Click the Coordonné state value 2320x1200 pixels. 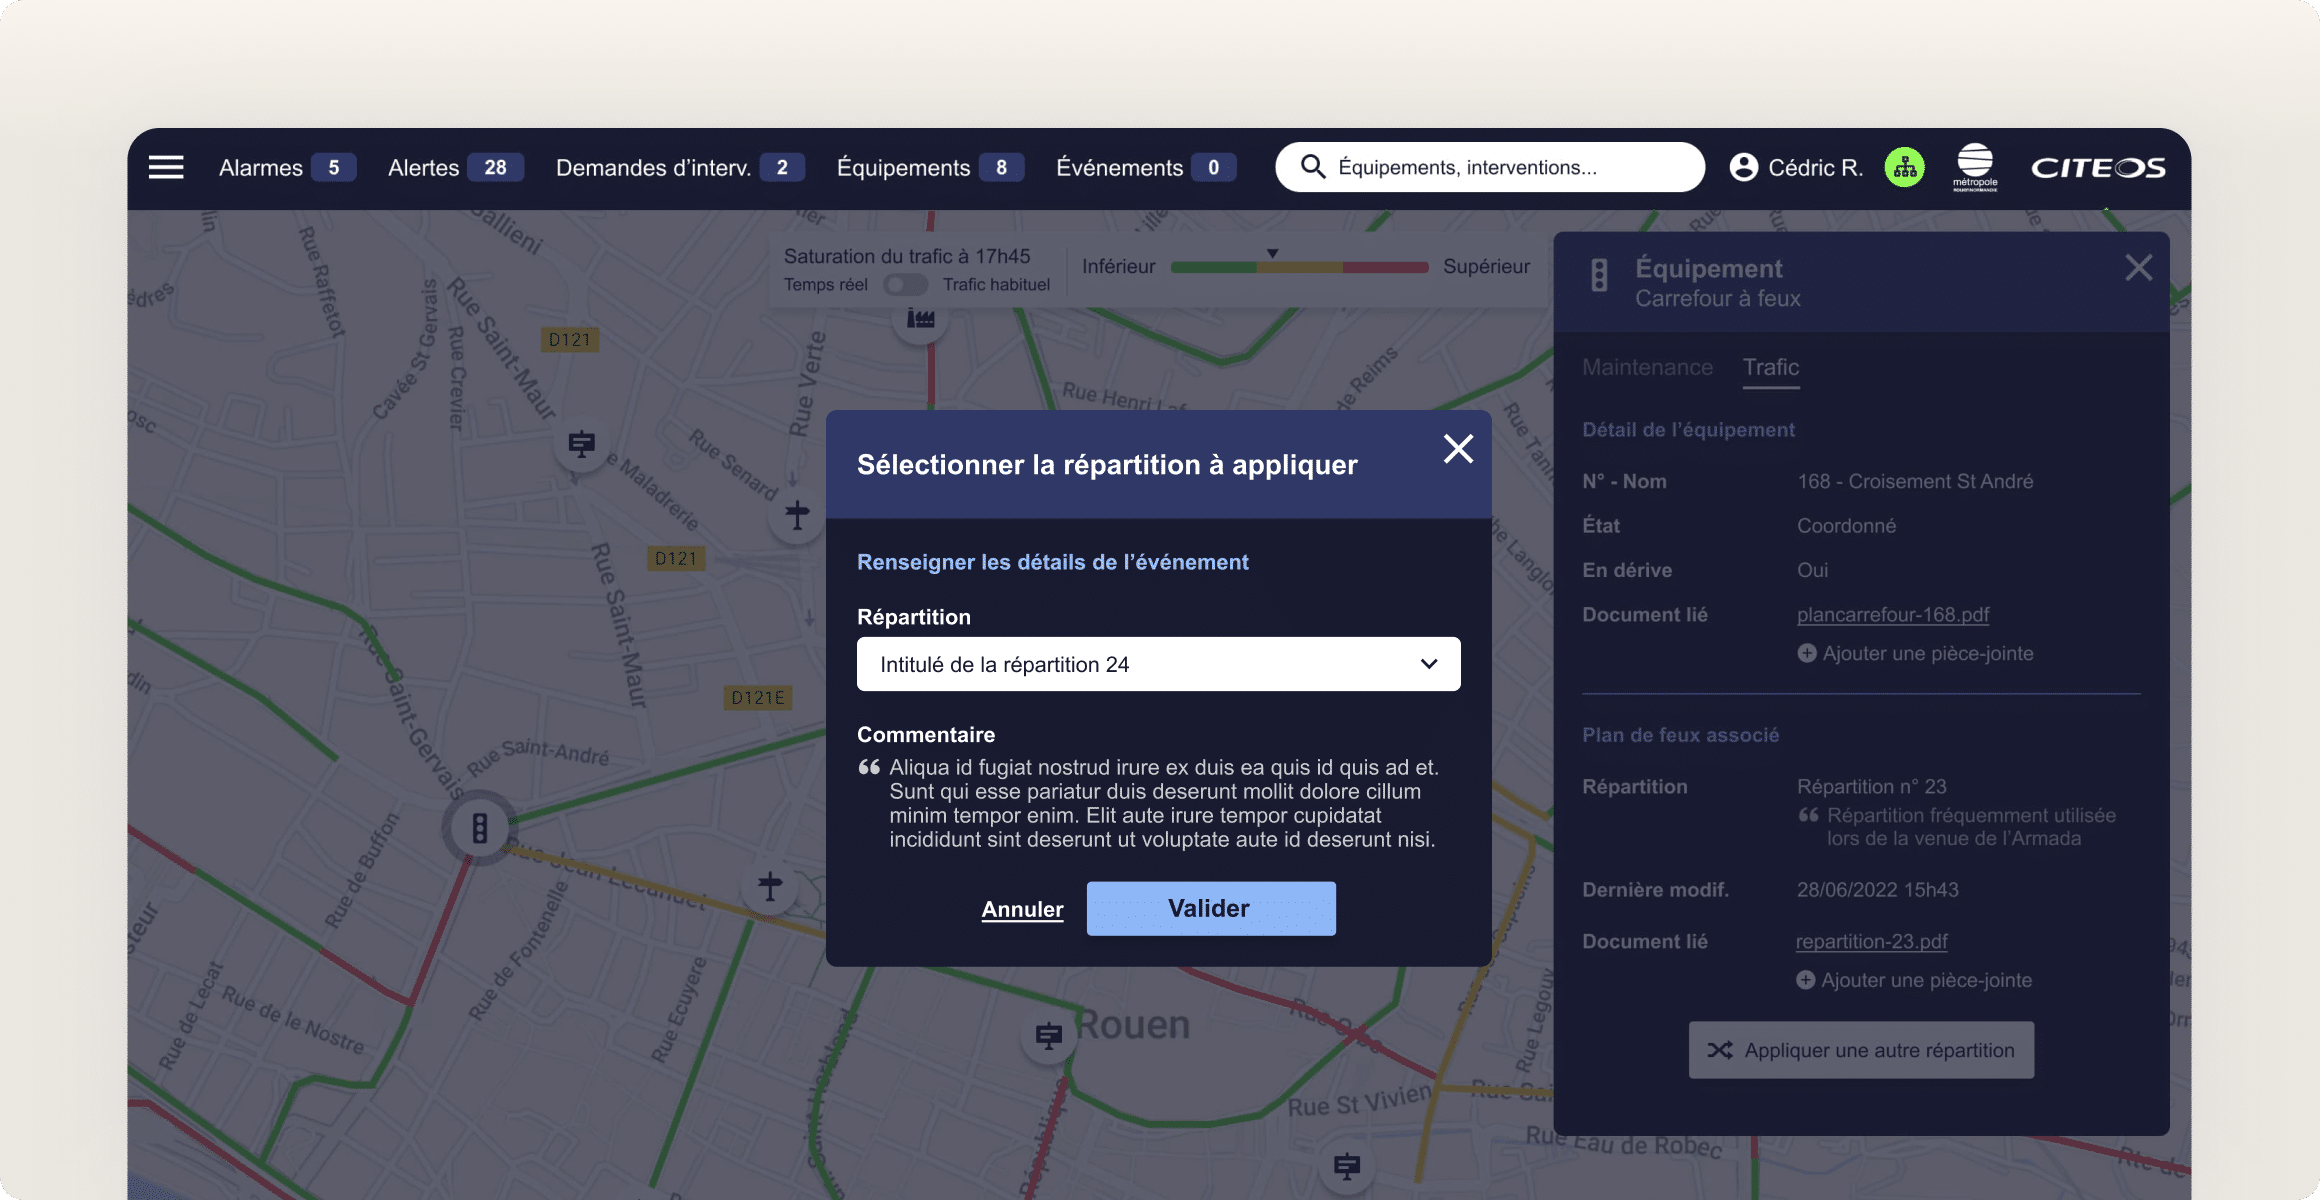1846,526
